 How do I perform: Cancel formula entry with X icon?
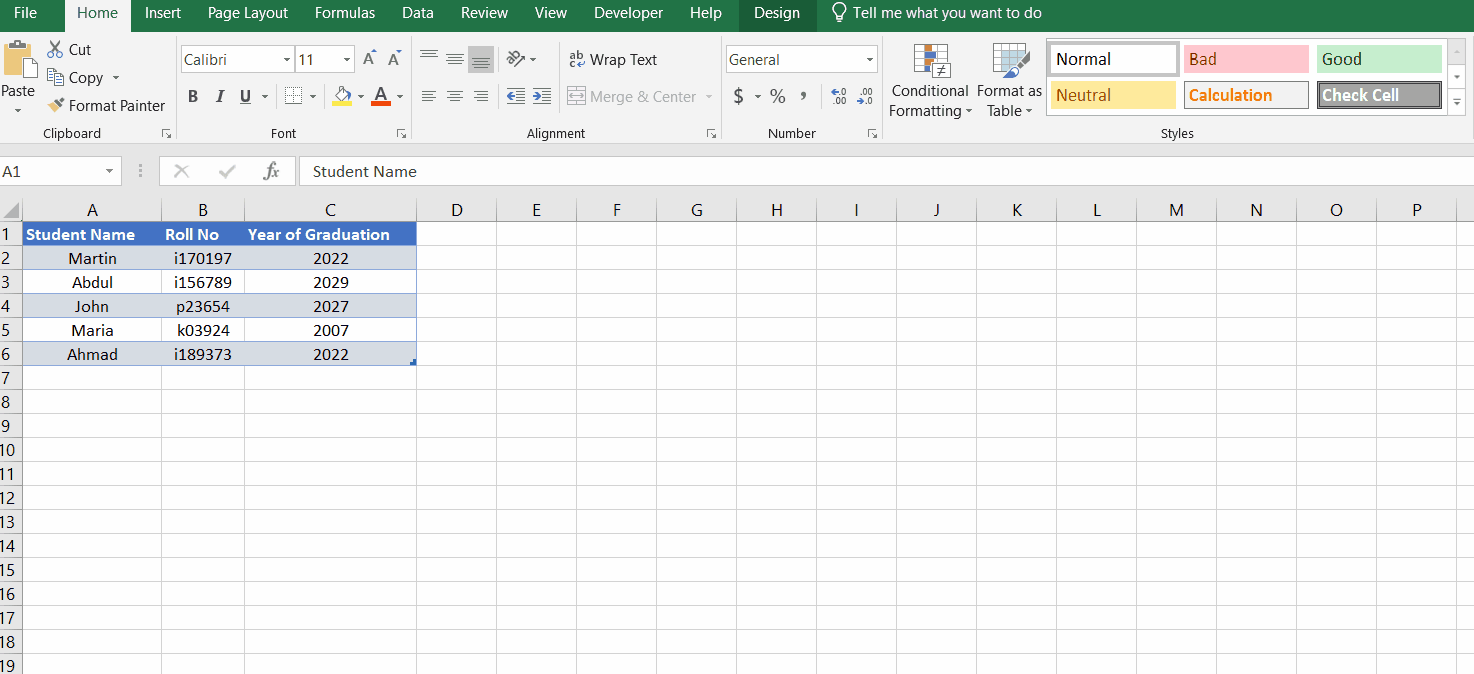click(181, 171)
